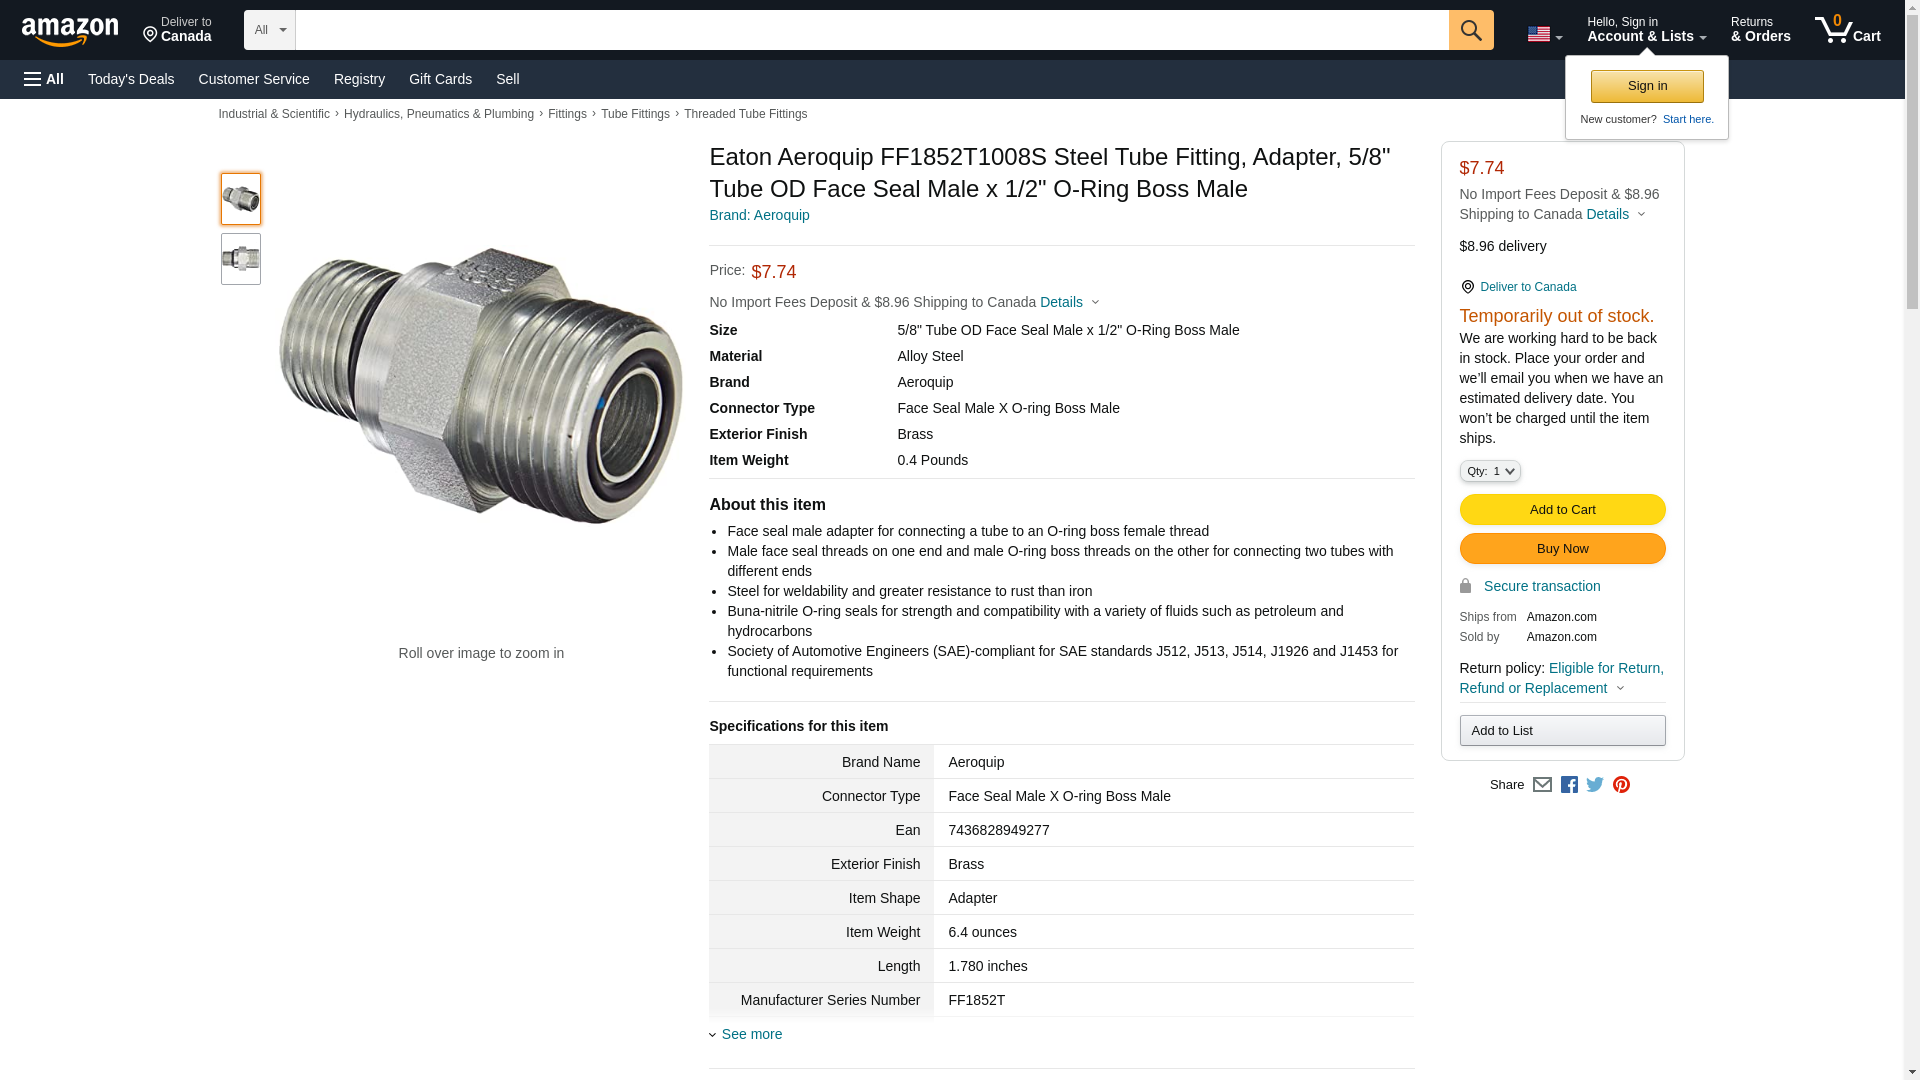Select the second product thumbnail
Screen dimensions: 1920x1080
[241, 259]
